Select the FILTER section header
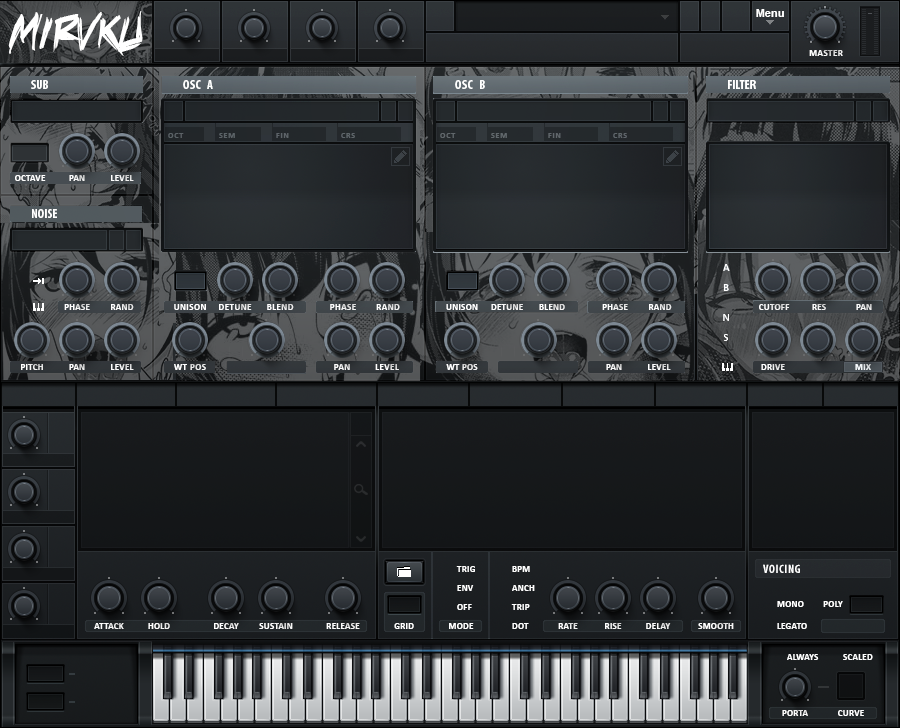900x728 pixels. [742, 85]
